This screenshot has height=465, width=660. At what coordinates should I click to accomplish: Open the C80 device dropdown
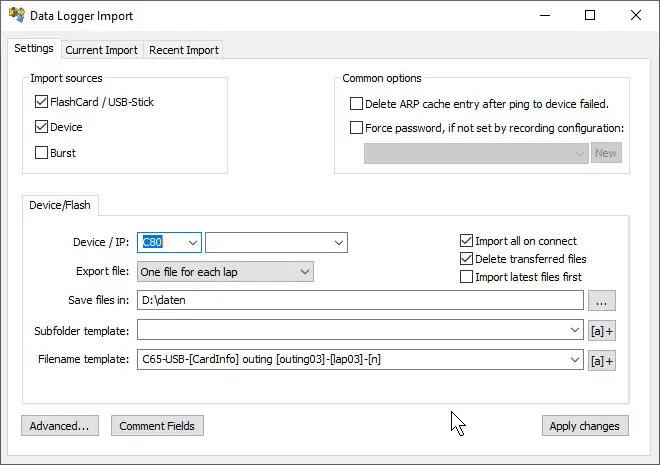pos(192,242)
